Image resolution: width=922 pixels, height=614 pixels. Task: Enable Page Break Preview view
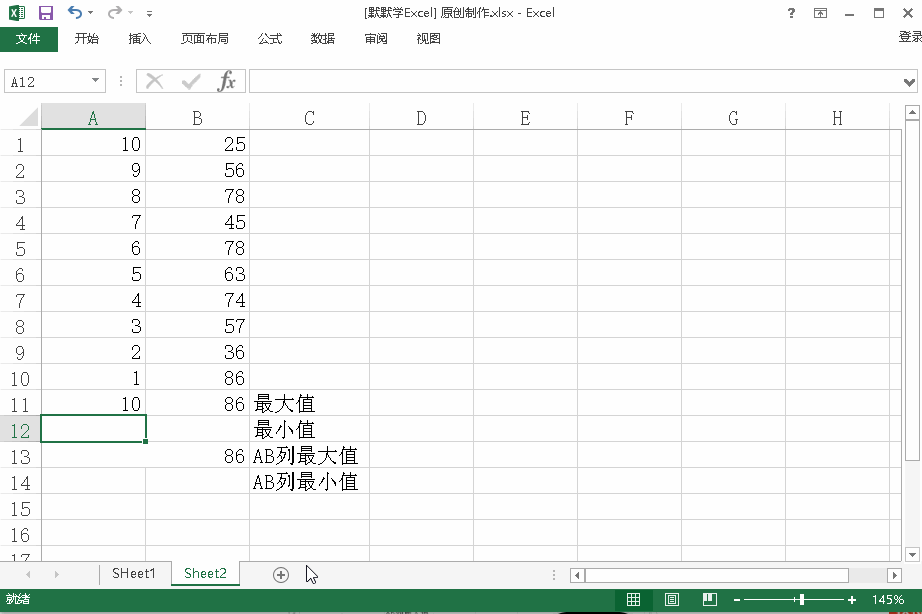709,599
